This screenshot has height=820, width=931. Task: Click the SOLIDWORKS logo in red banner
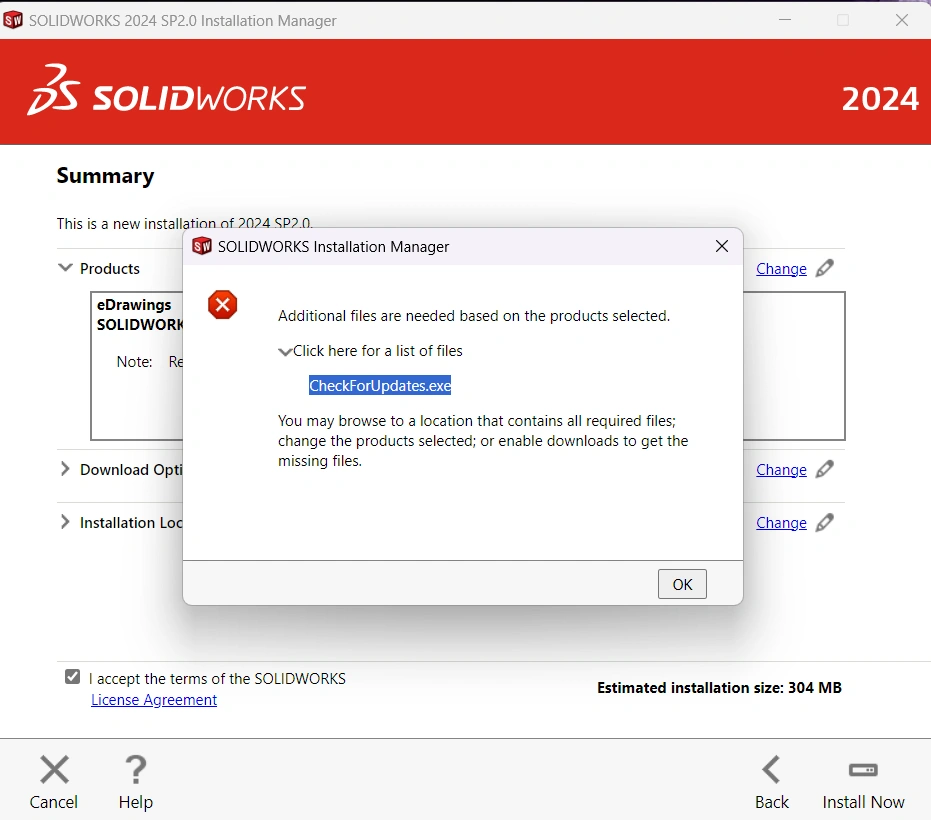166,90
